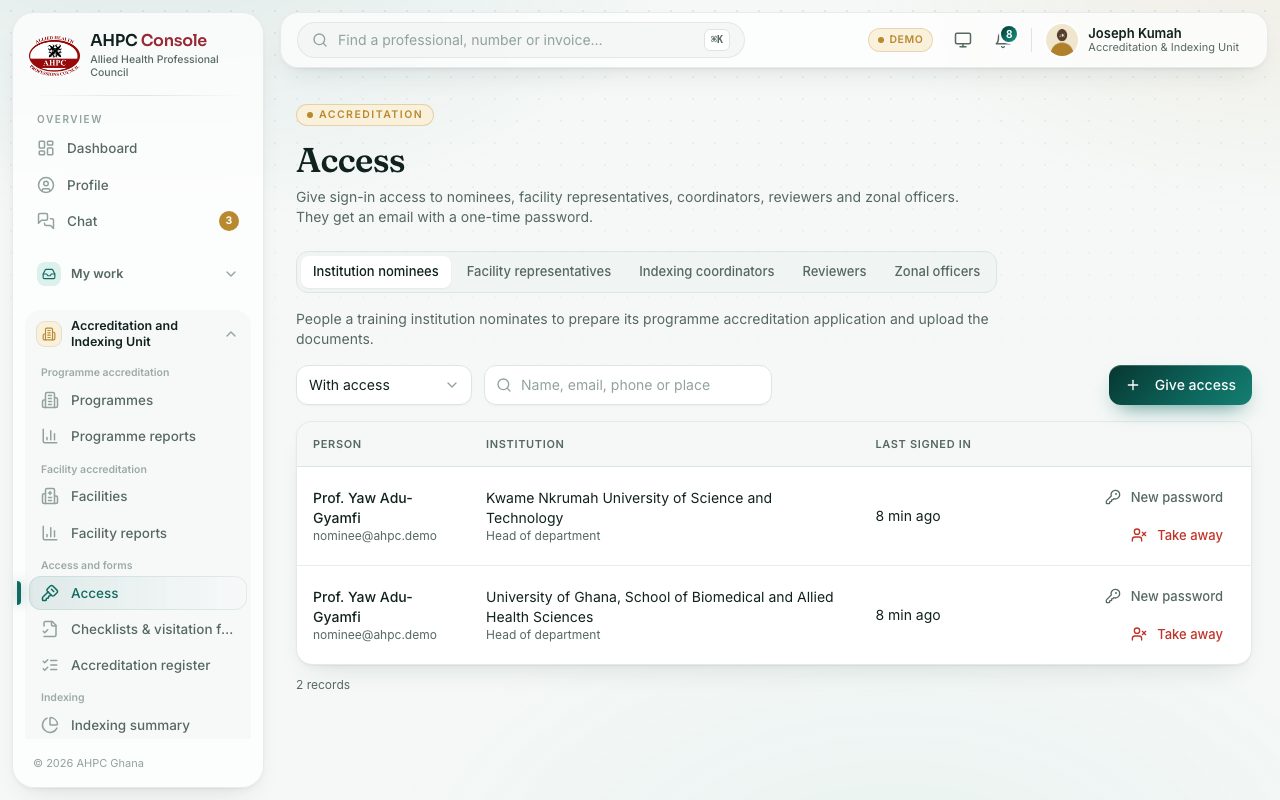Switch to Facility representatives tab
Image resolution: width=1280 pixels, height=800 pixels.
click(x=539, y=271)
